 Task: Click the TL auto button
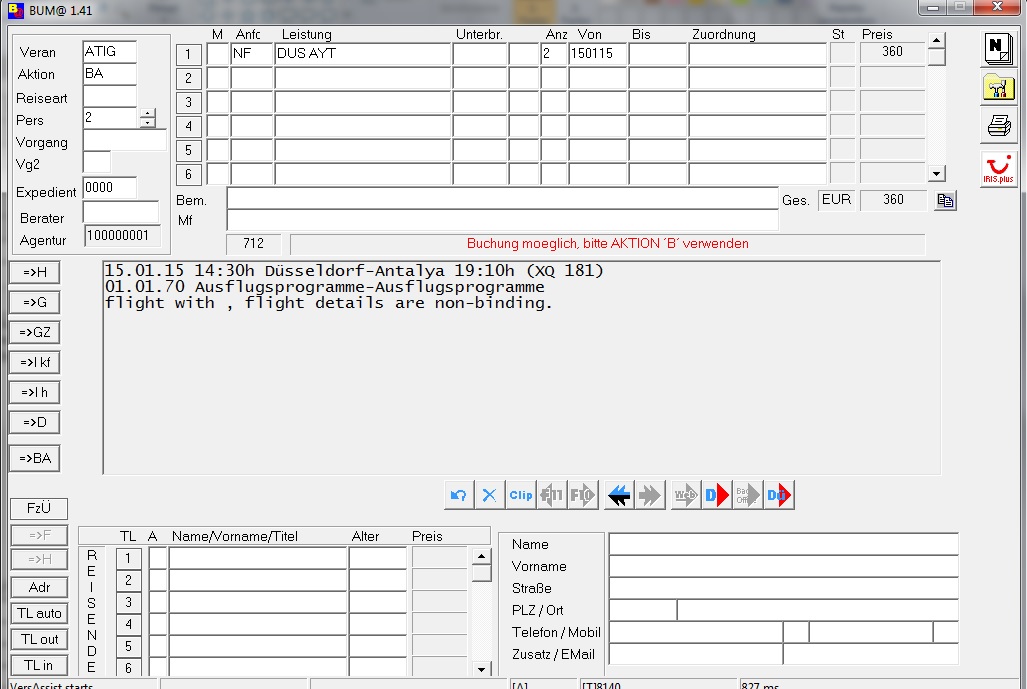[40, 613]
